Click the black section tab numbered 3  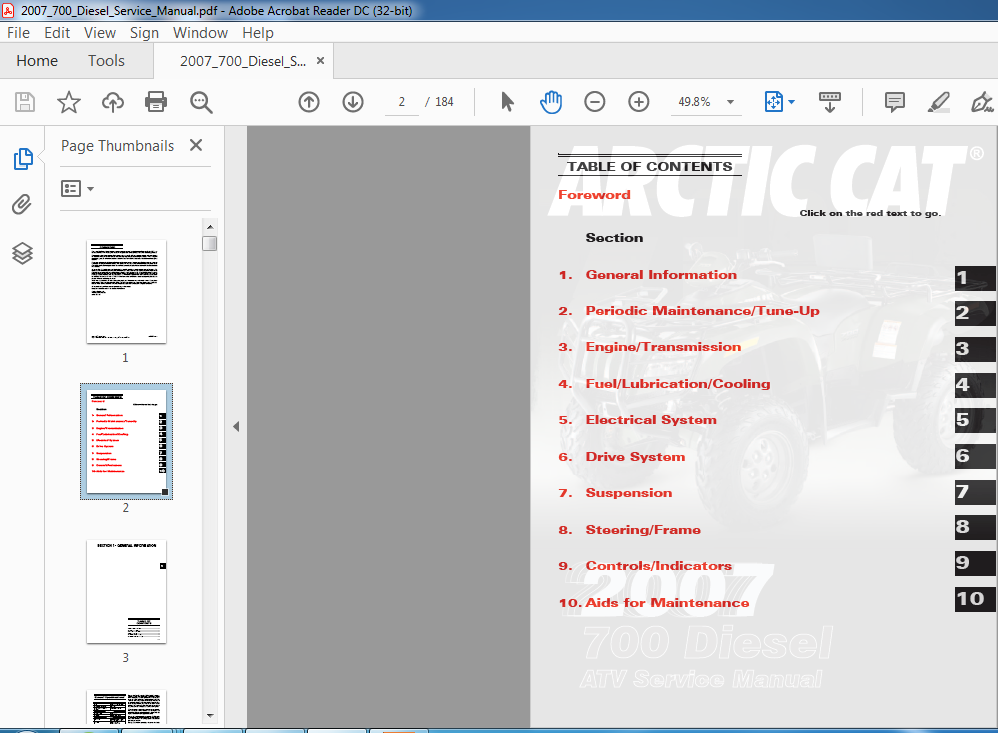pos(974,349)
